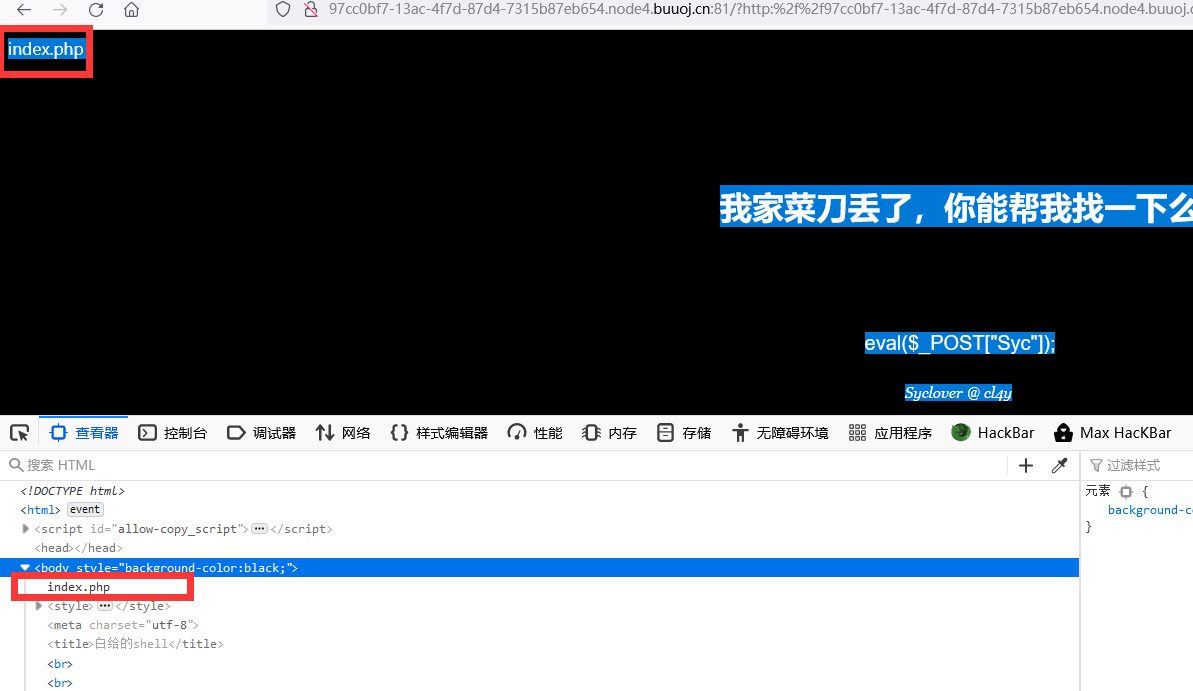The width and height of the screenshot is (1193, 691).
Task: Switch to the 查看器 inspector tab
Action: coord(84,433)
